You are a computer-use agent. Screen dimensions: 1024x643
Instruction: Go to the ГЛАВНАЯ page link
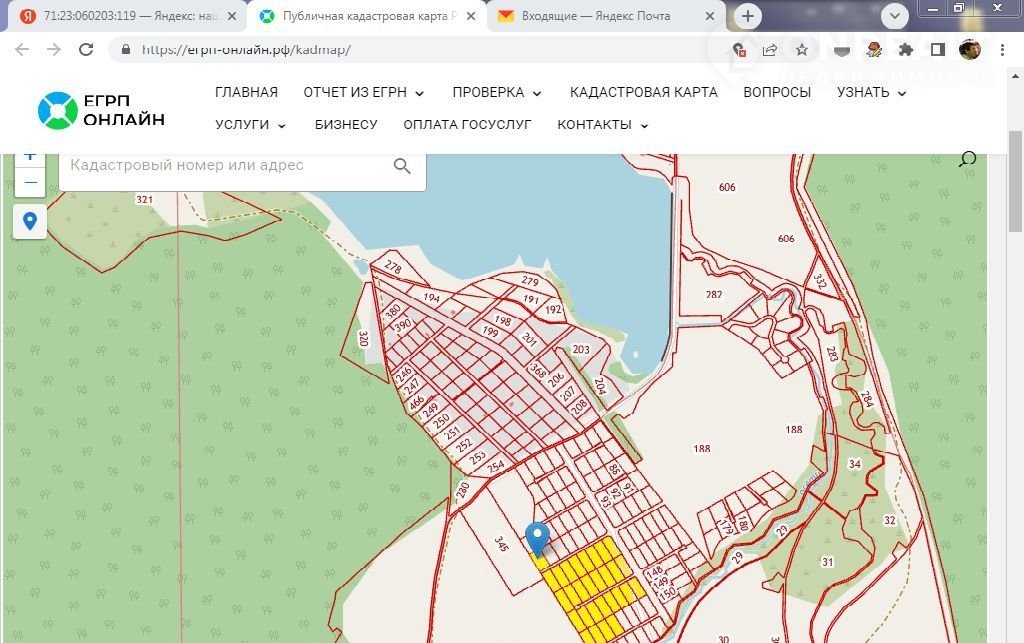(x=246, y=92)
